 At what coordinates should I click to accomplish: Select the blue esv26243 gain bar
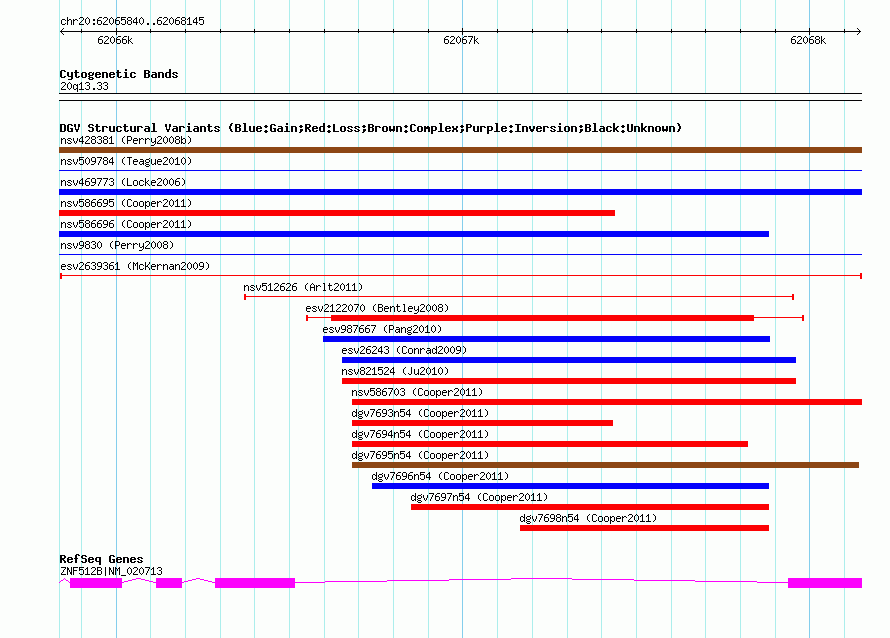point(569,360)
